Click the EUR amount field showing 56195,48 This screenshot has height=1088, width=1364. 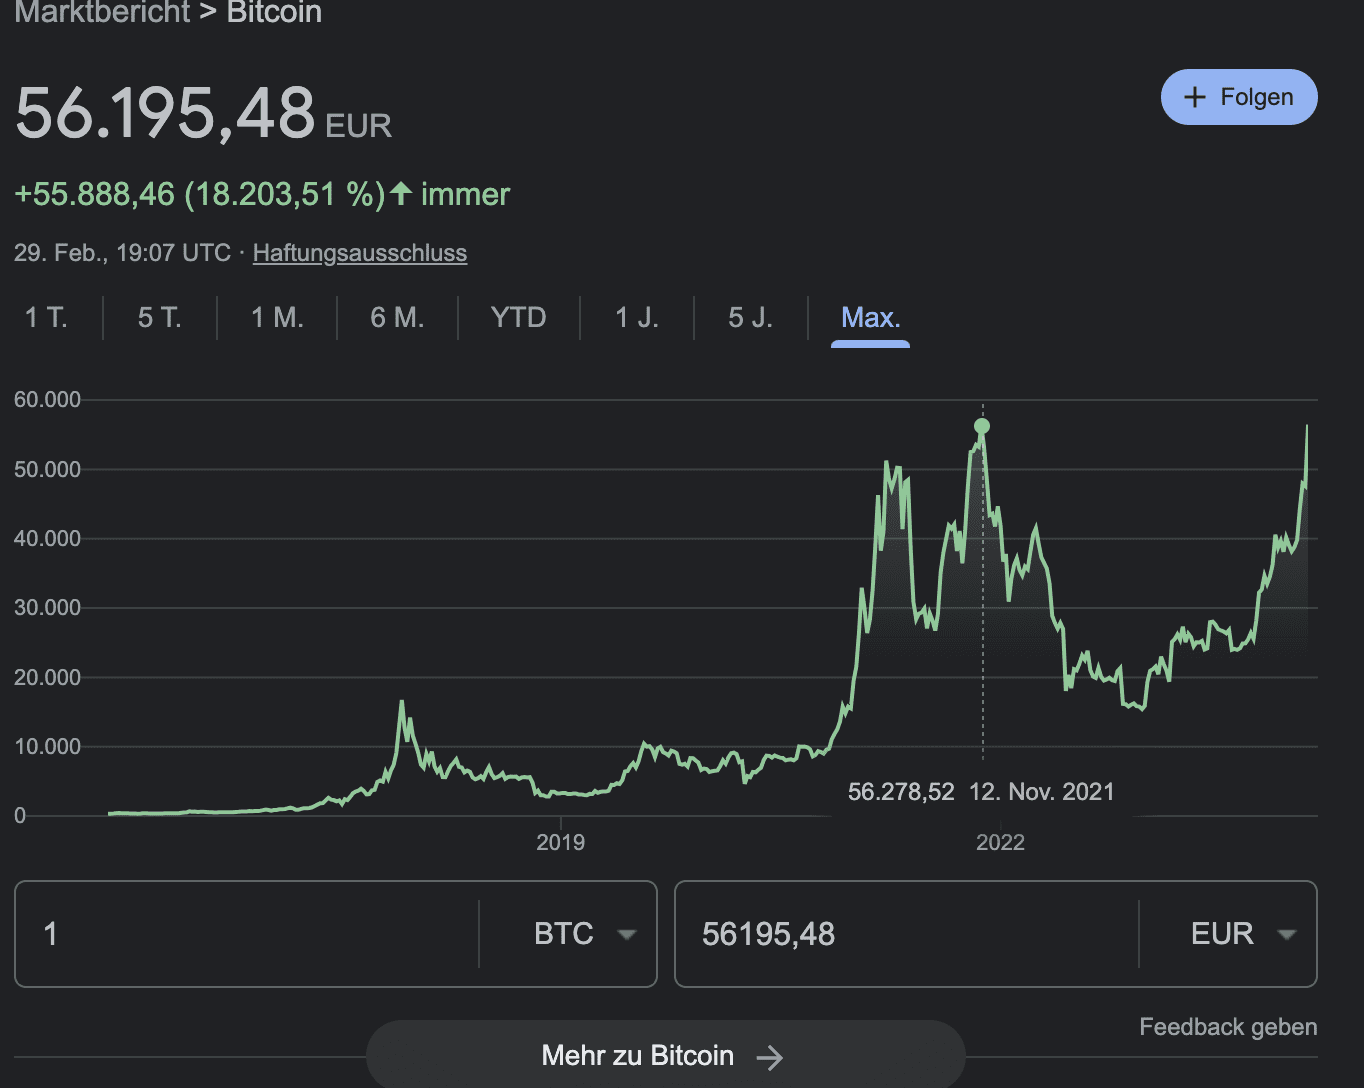(x=906, y=934)
